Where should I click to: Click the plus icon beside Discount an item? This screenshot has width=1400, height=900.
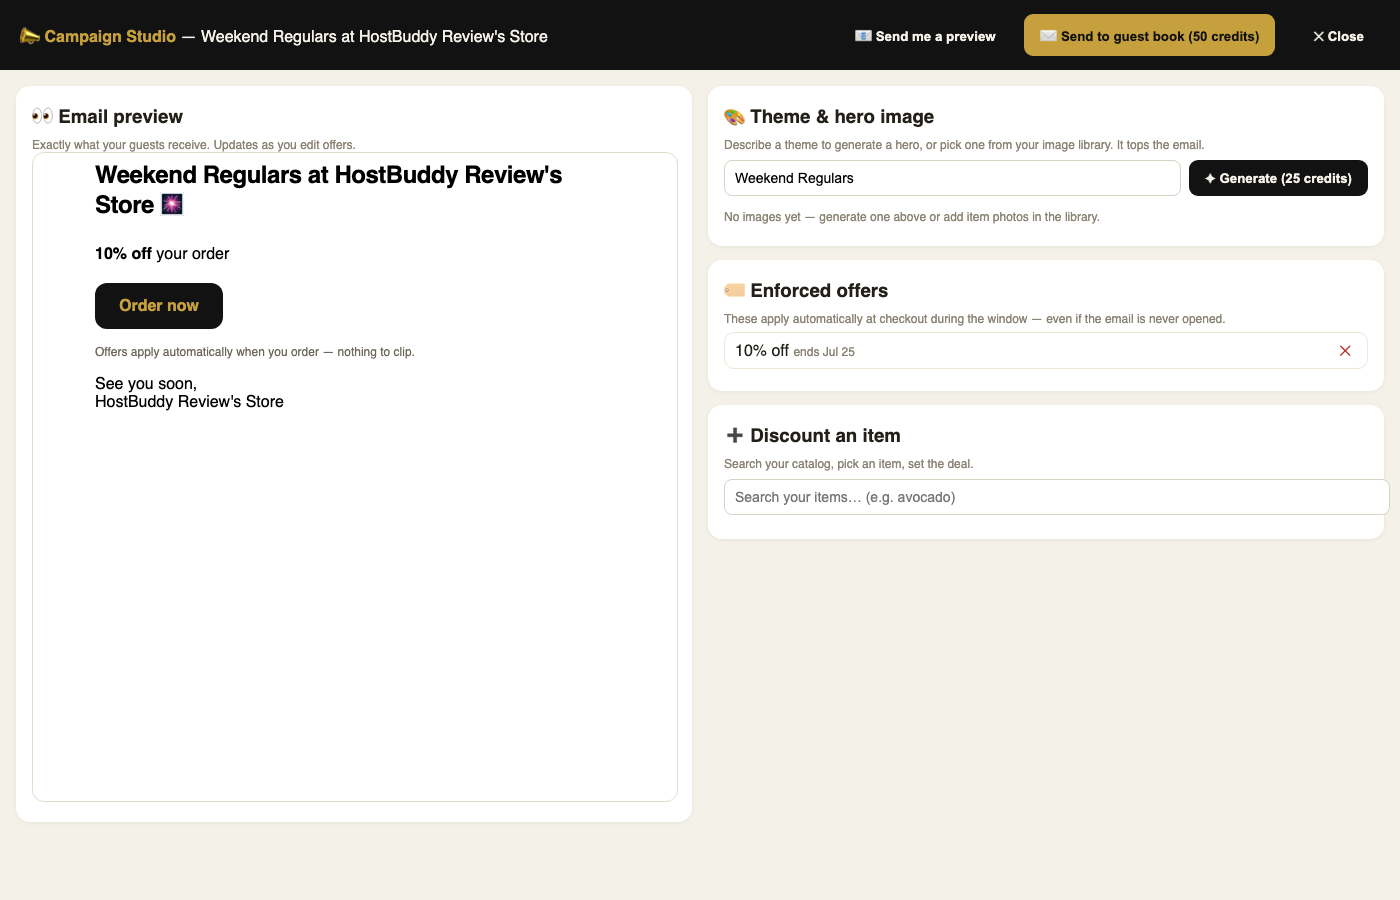pyautogui.click(x=734, y=435)
